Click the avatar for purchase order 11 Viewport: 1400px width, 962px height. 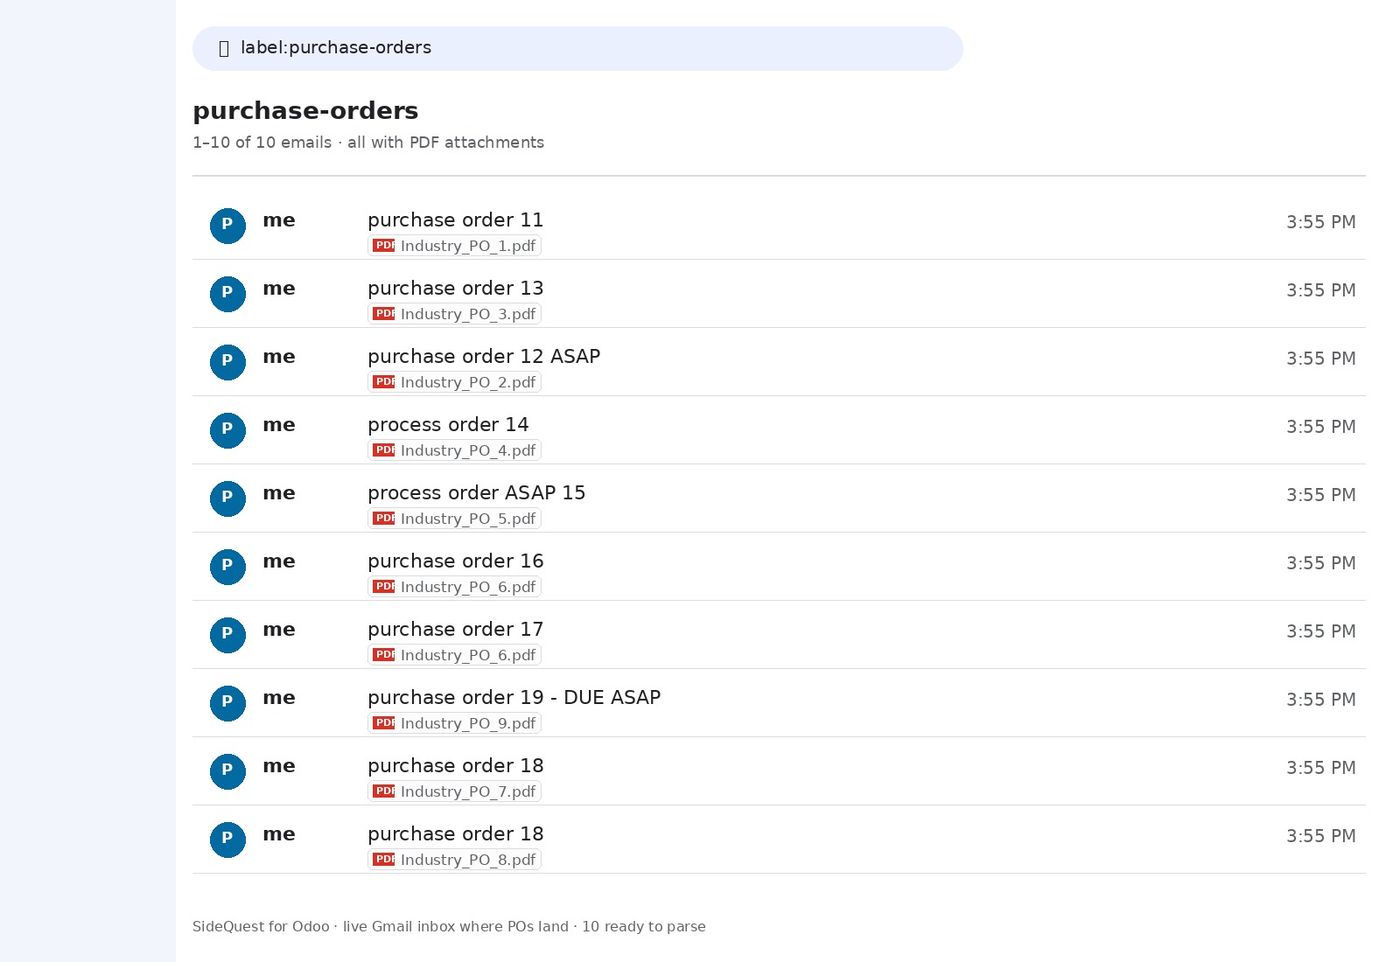pos(228,226)
